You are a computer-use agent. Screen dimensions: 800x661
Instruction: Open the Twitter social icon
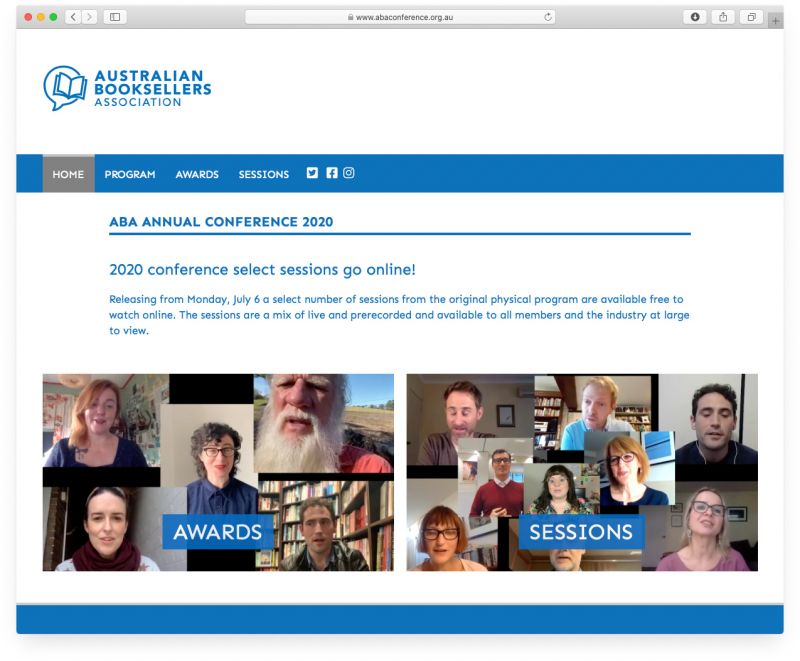[312, 173]
